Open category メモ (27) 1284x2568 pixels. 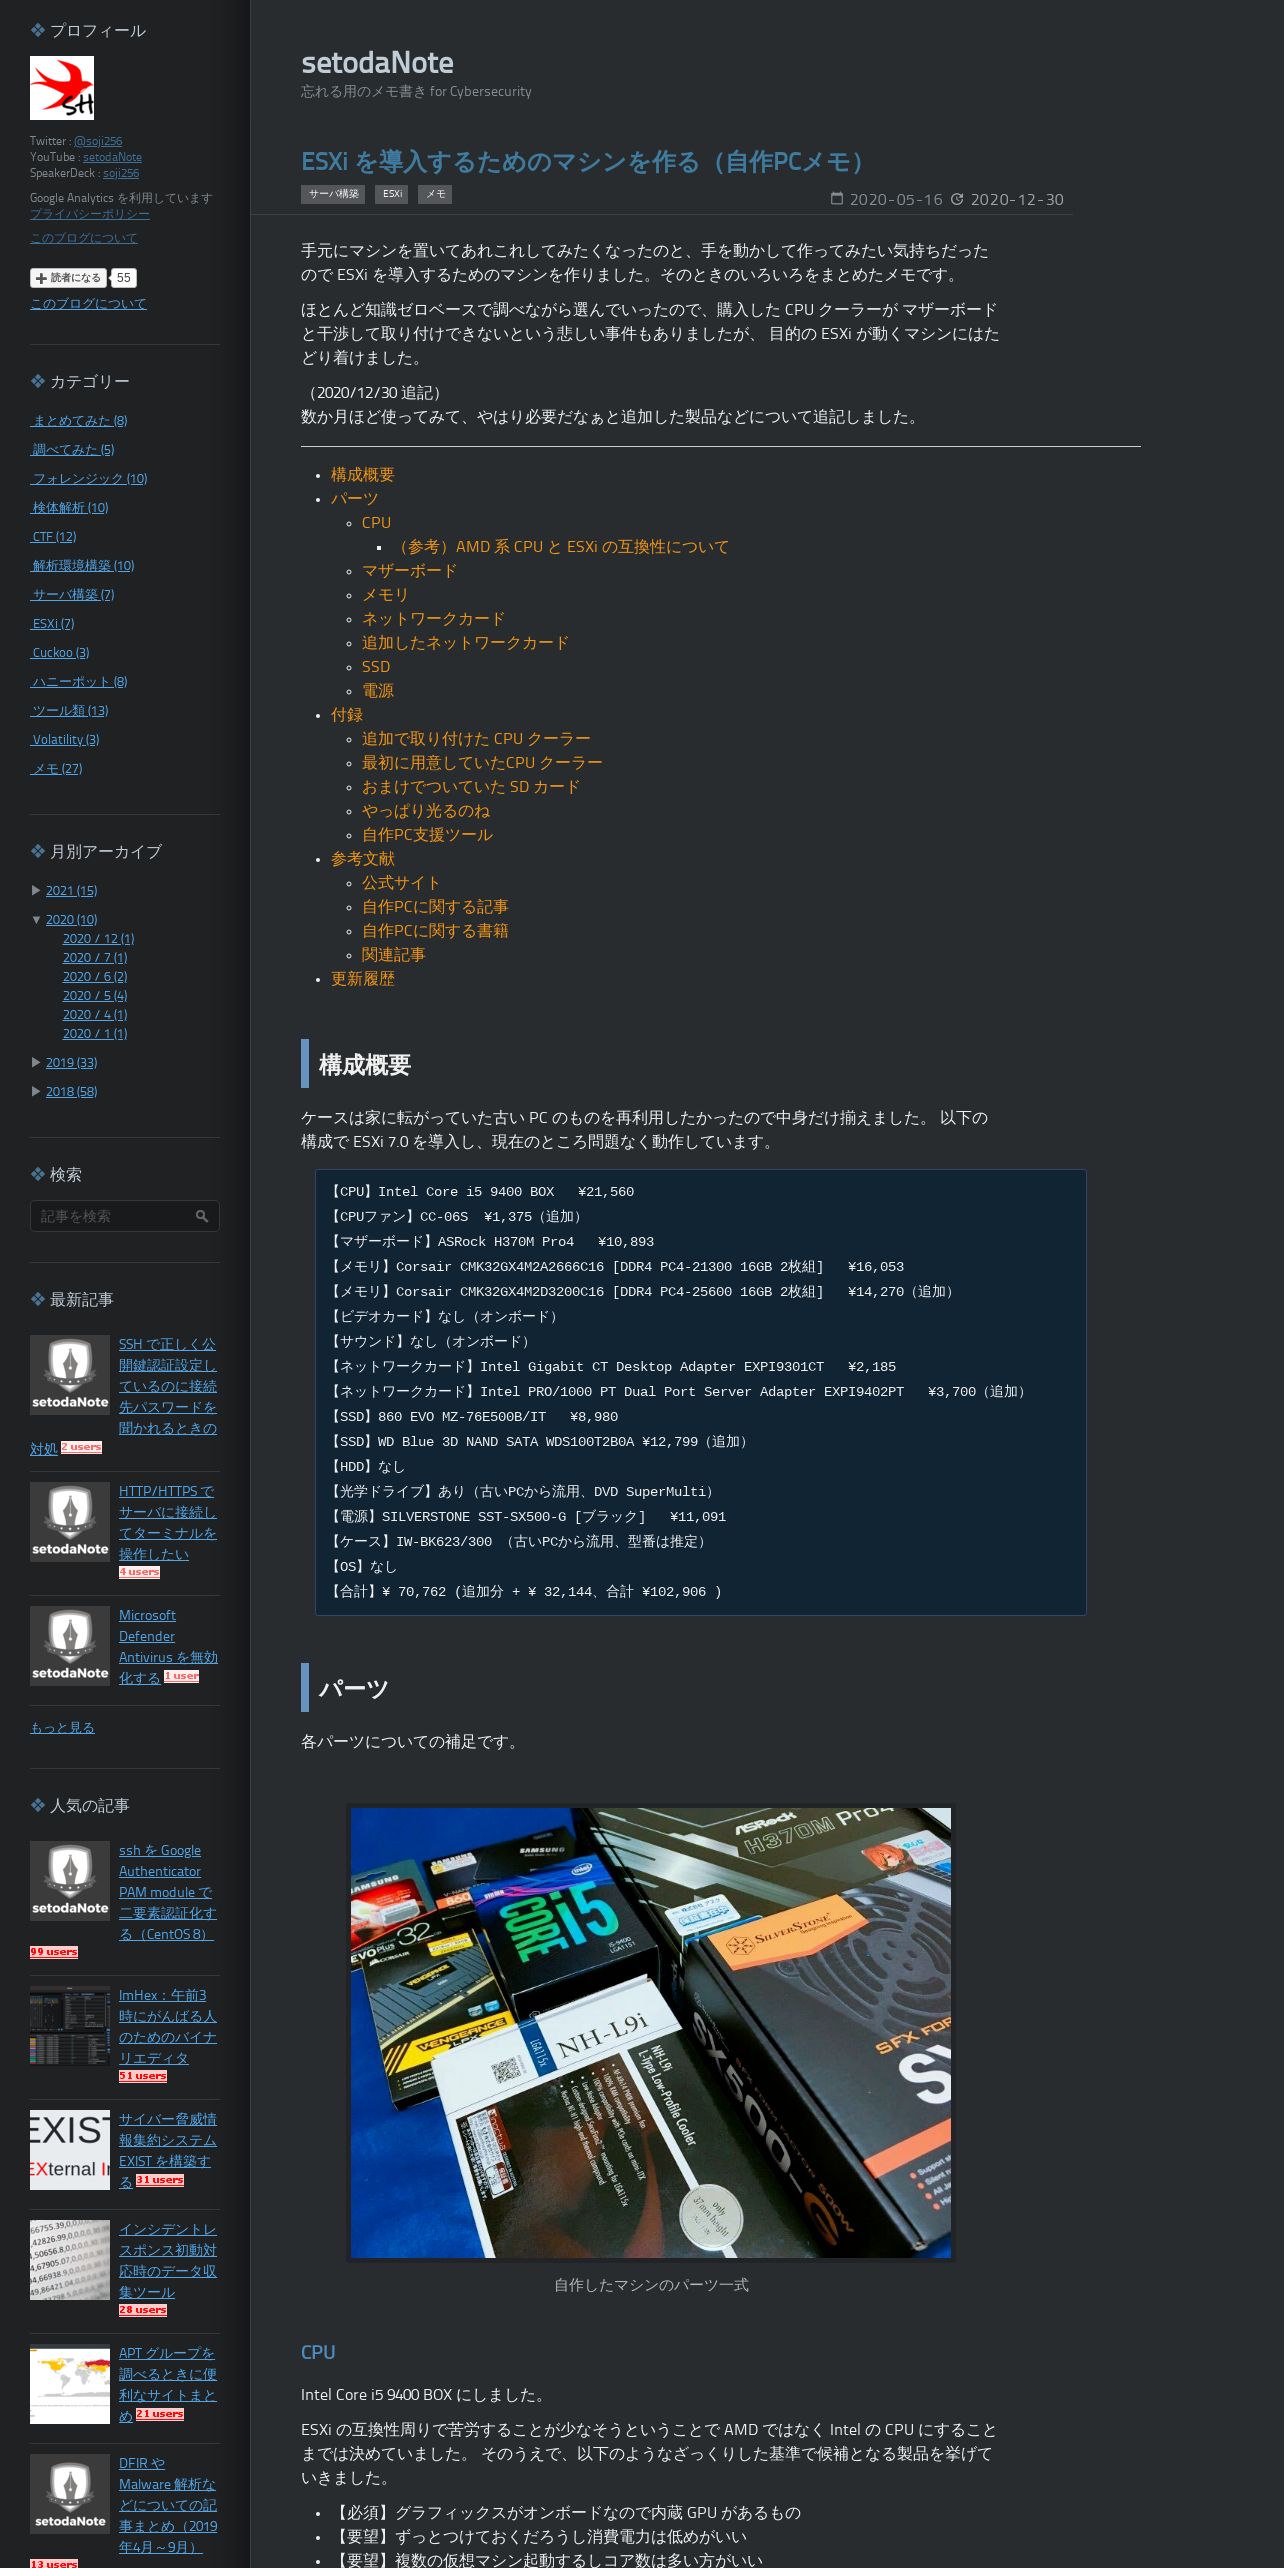[x=57, y=768]
